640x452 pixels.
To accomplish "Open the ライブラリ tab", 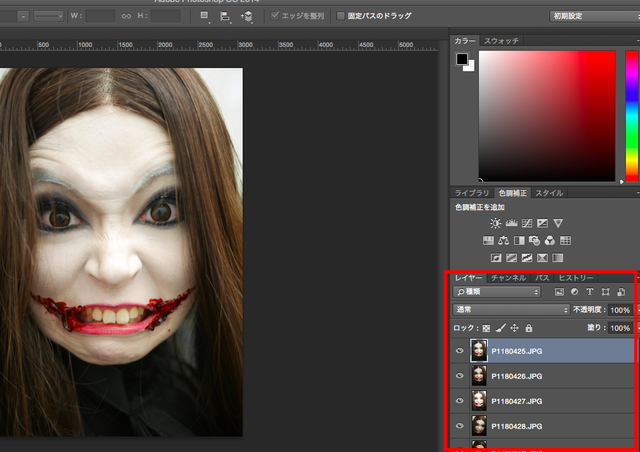I will pyautogui.click(x=472, y=193).
